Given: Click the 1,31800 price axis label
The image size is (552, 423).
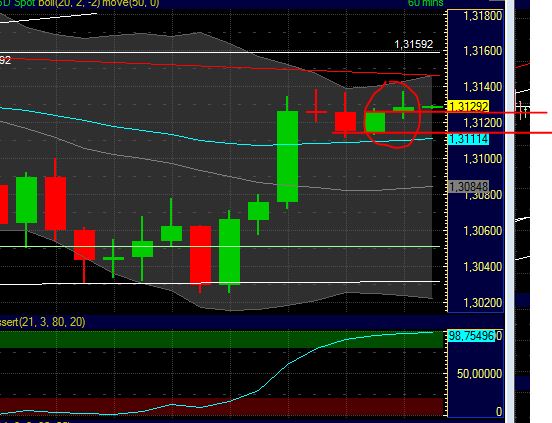Looking at the screenshot, I should [x=482, y=16].
